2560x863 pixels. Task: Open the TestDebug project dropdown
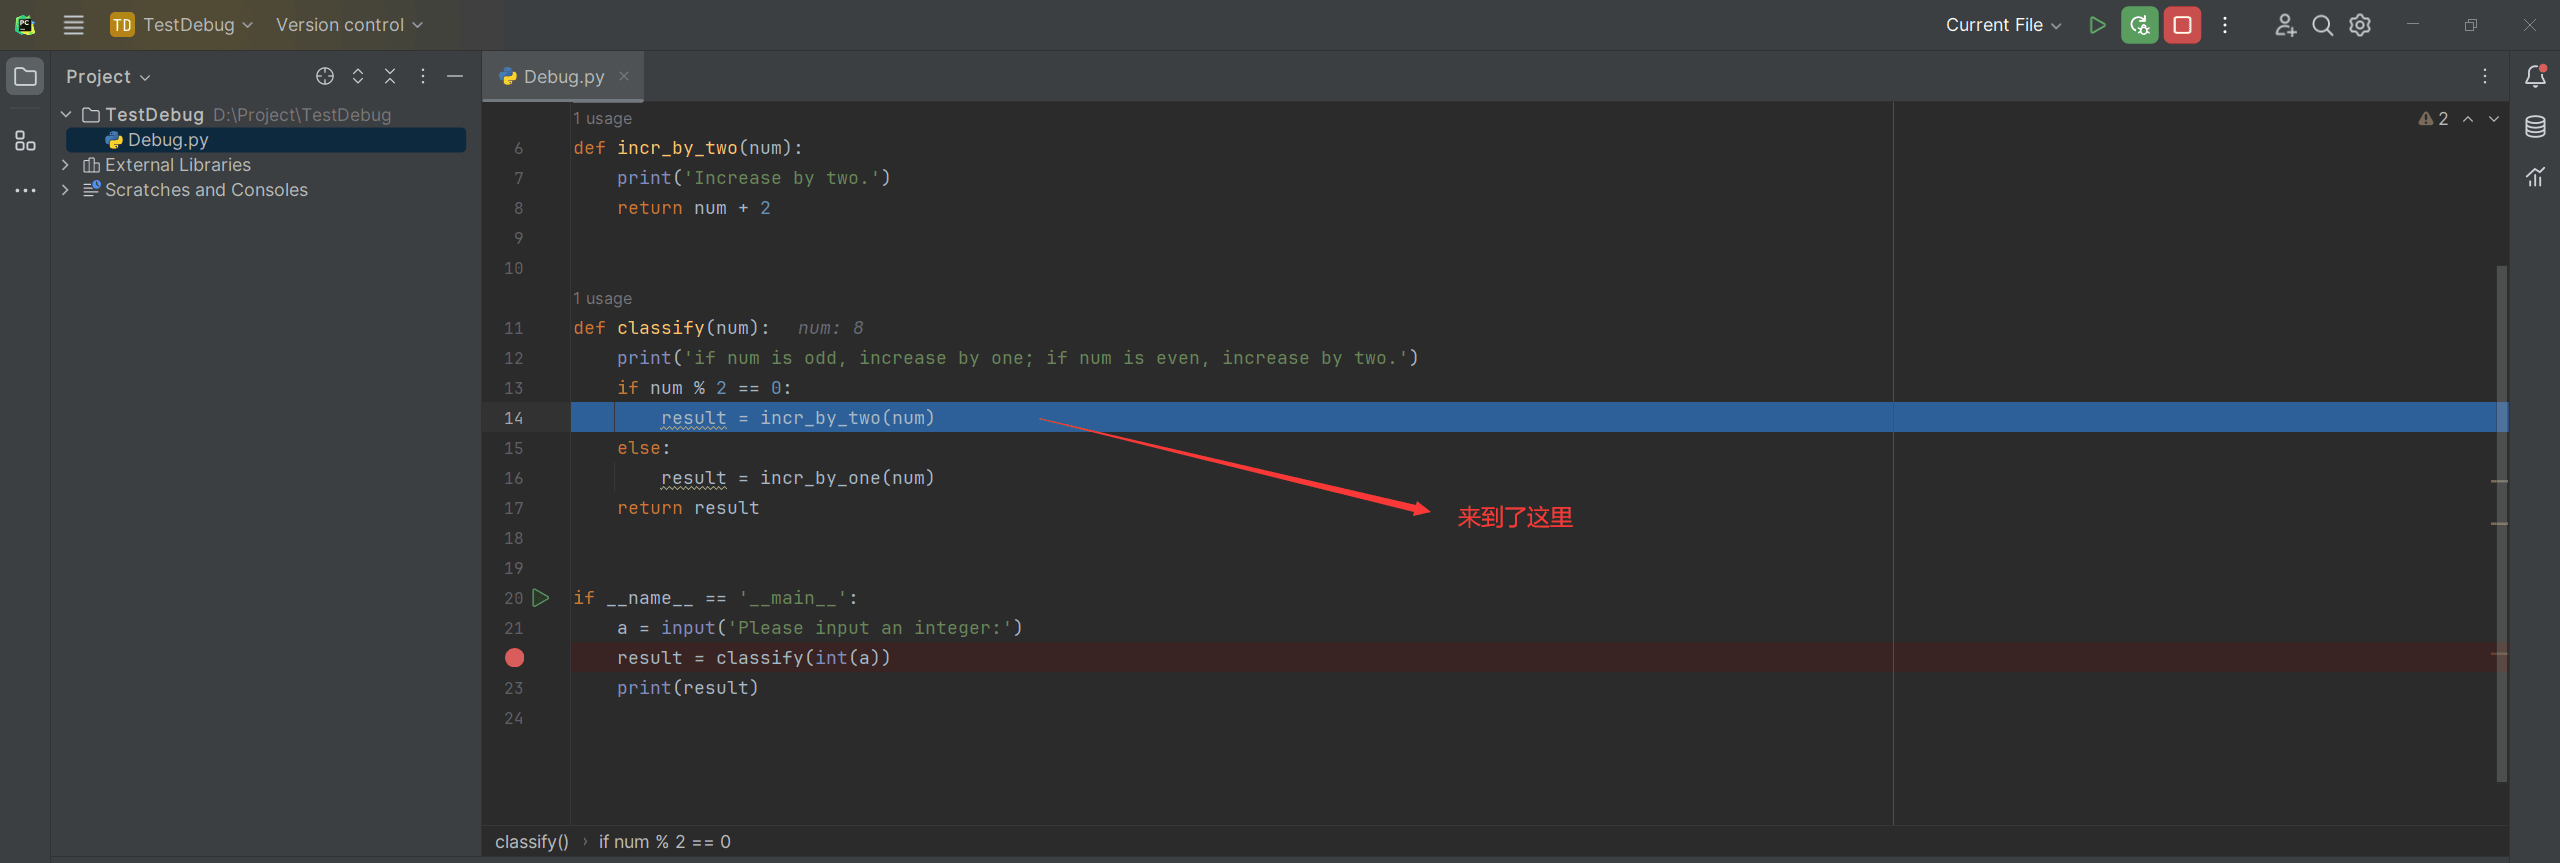pyautogui.click(x=182, y=25)
